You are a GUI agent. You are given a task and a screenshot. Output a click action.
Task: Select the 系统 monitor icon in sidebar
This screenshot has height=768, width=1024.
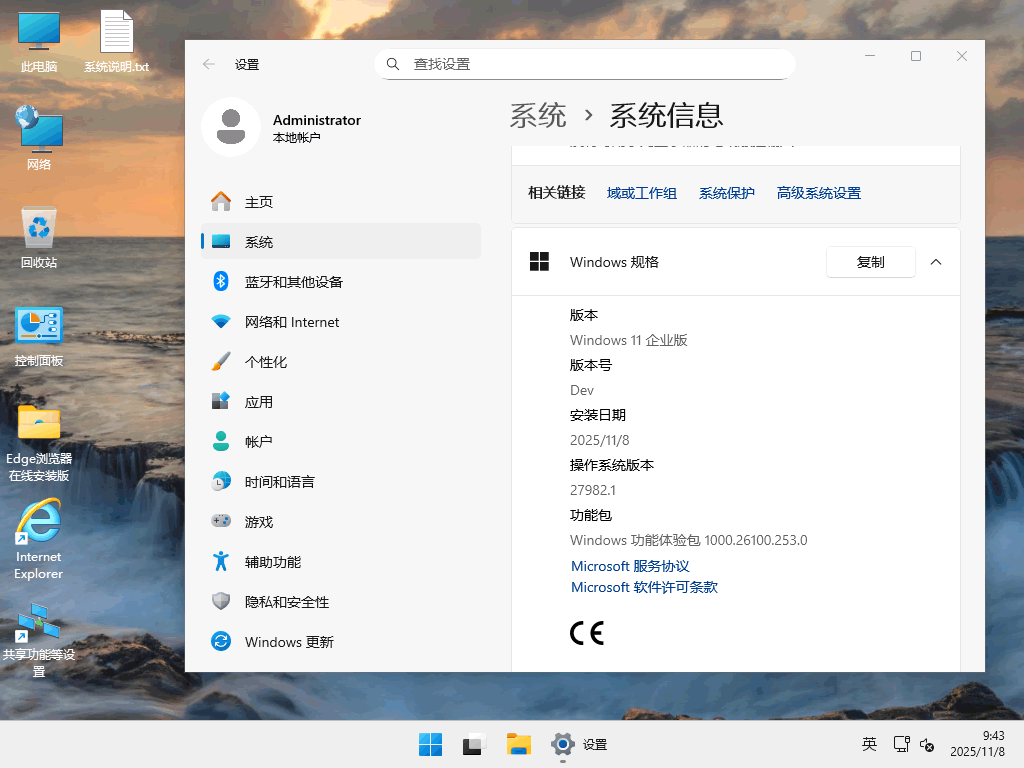221,242
